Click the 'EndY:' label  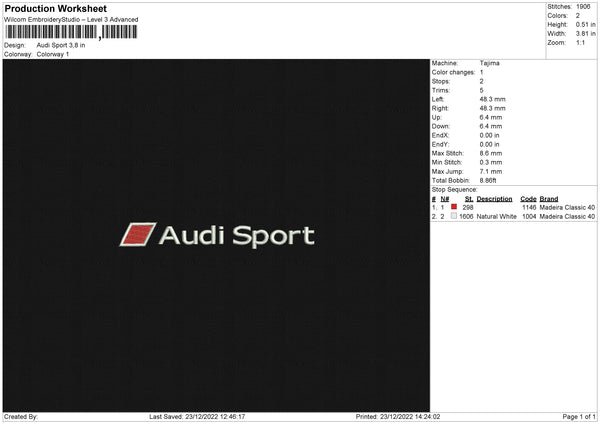click(x=440, y=144)
